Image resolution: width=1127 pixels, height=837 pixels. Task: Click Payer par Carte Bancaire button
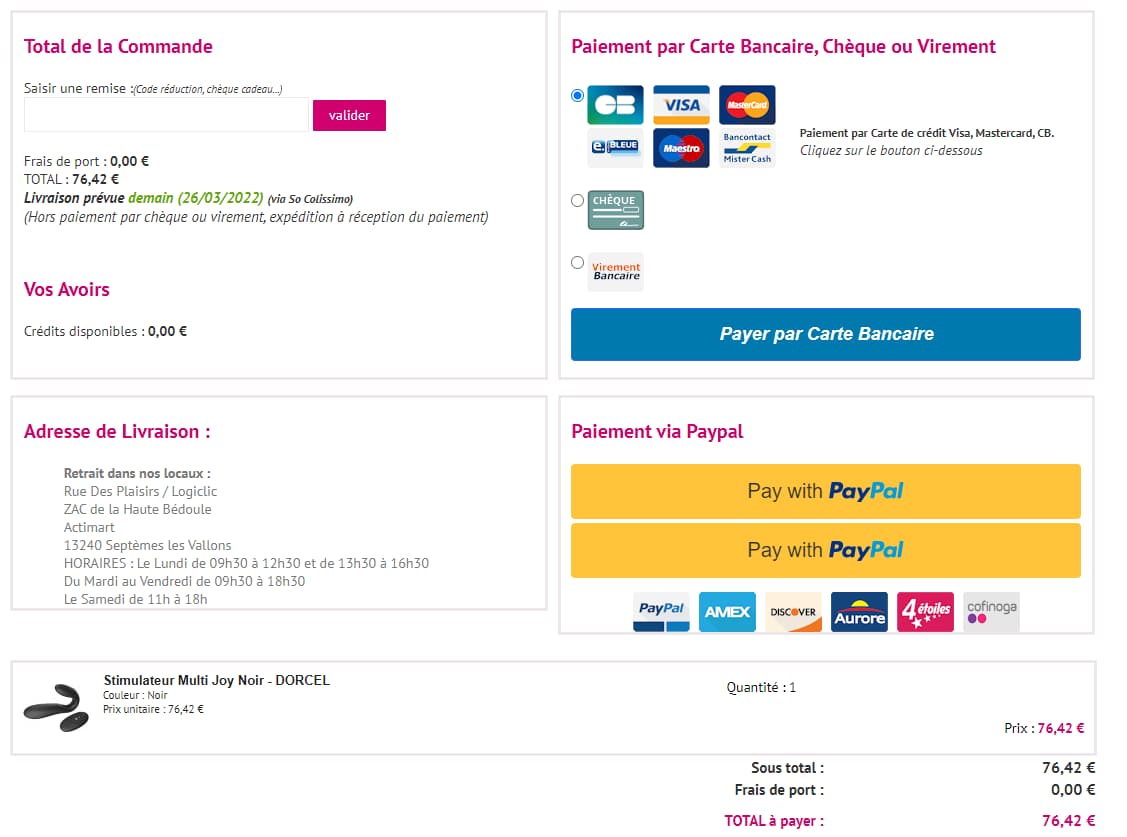825,334
